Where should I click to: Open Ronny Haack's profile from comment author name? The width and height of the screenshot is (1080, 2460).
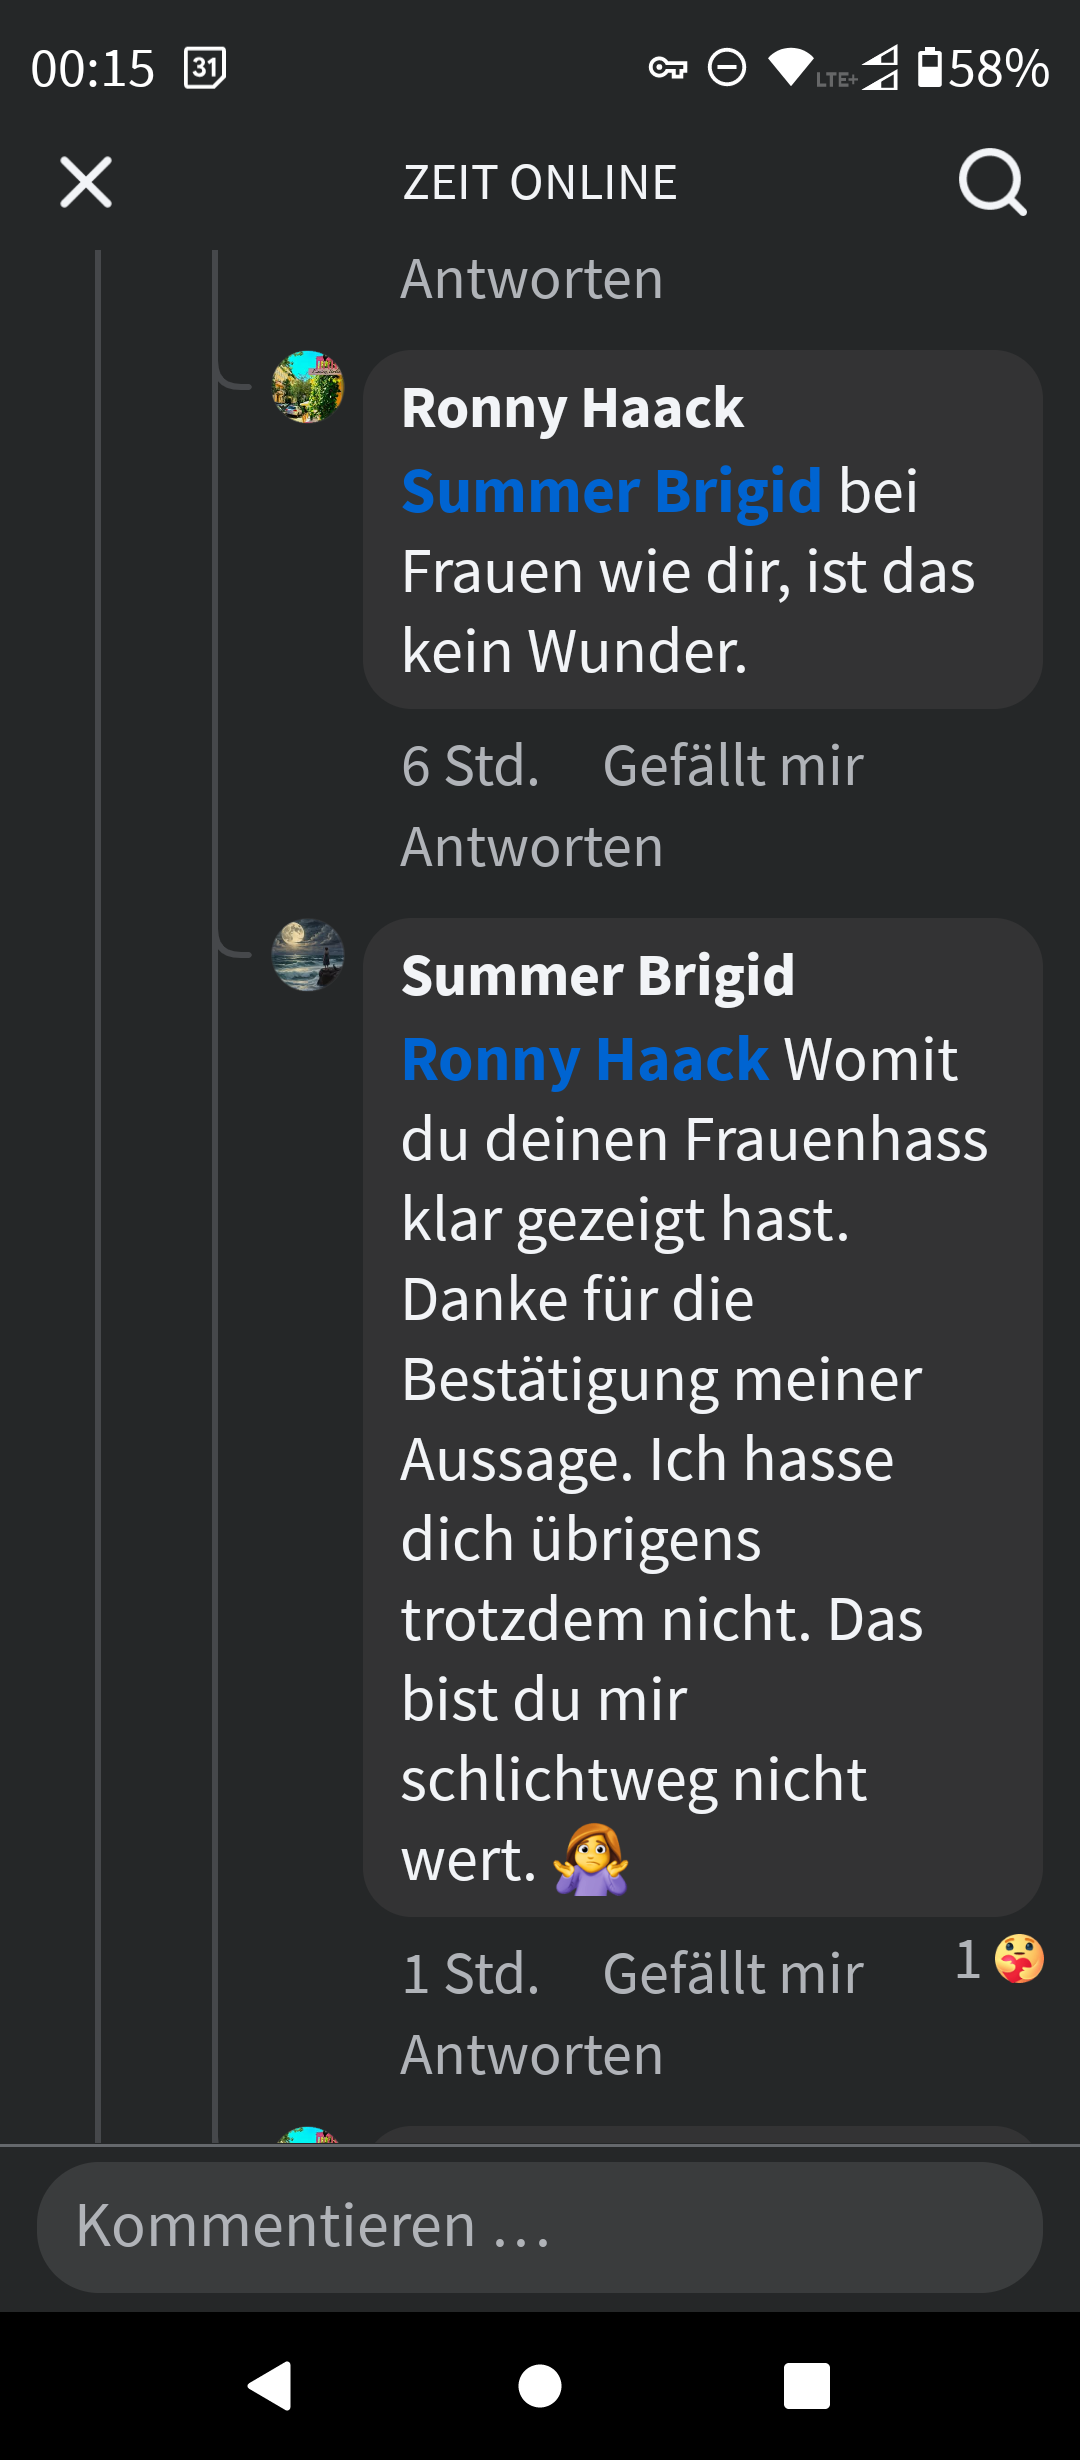572,408
